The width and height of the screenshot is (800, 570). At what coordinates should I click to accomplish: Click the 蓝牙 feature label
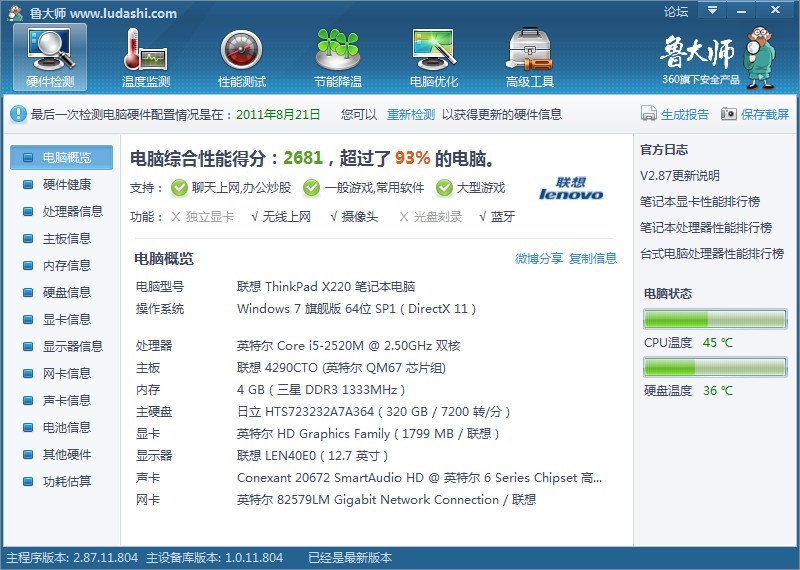click(x=503, y=217)
